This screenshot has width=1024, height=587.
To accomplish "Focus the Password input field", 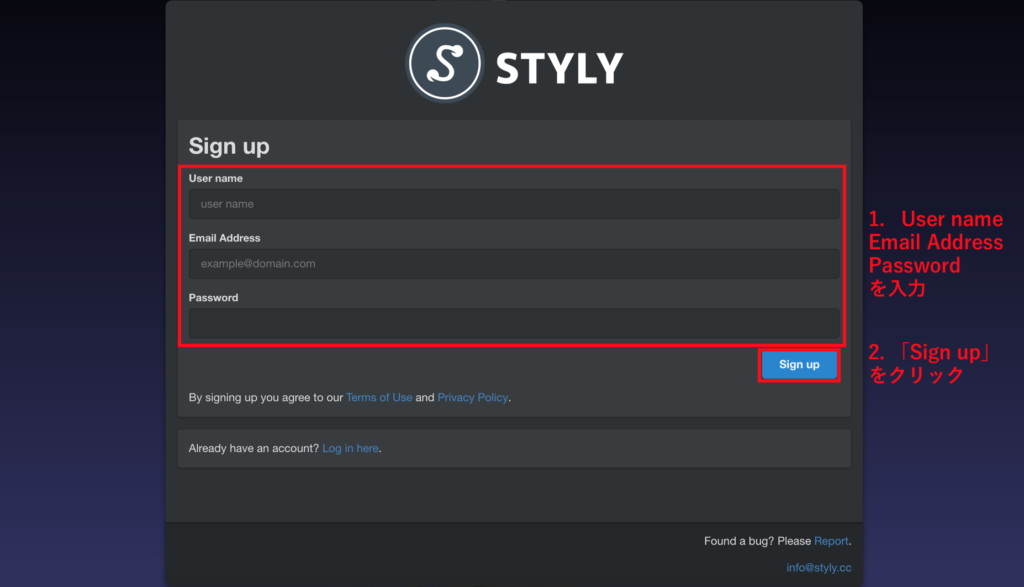I will pos(514,323).
